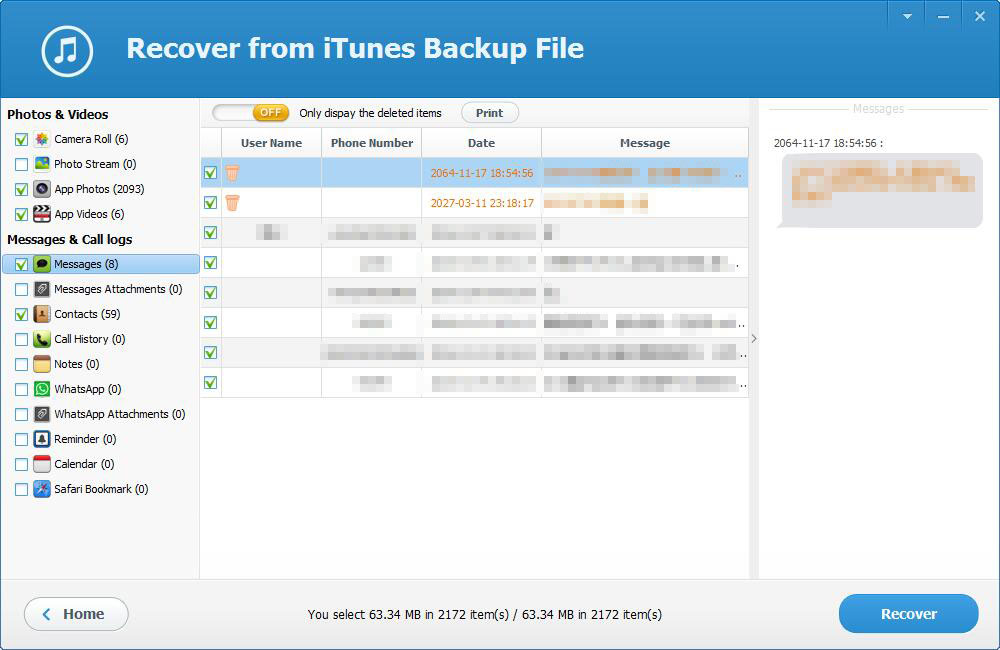Toggle the deleted-items-only OFF switch
This screenshot has height=650, width=1000.
pyautogui.click(x=251, y=113)
